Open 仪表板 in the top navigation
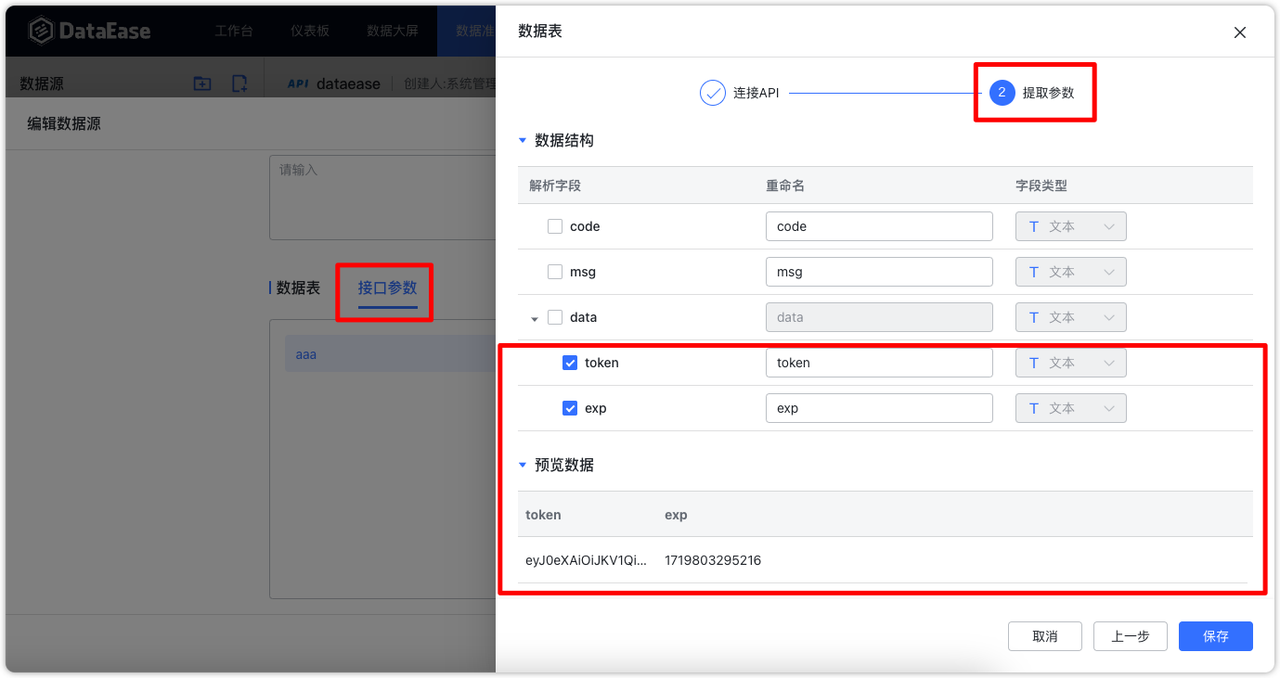The width and height of the screenshot is (1280, 678). pyautogui.click(x=310, y=31)
